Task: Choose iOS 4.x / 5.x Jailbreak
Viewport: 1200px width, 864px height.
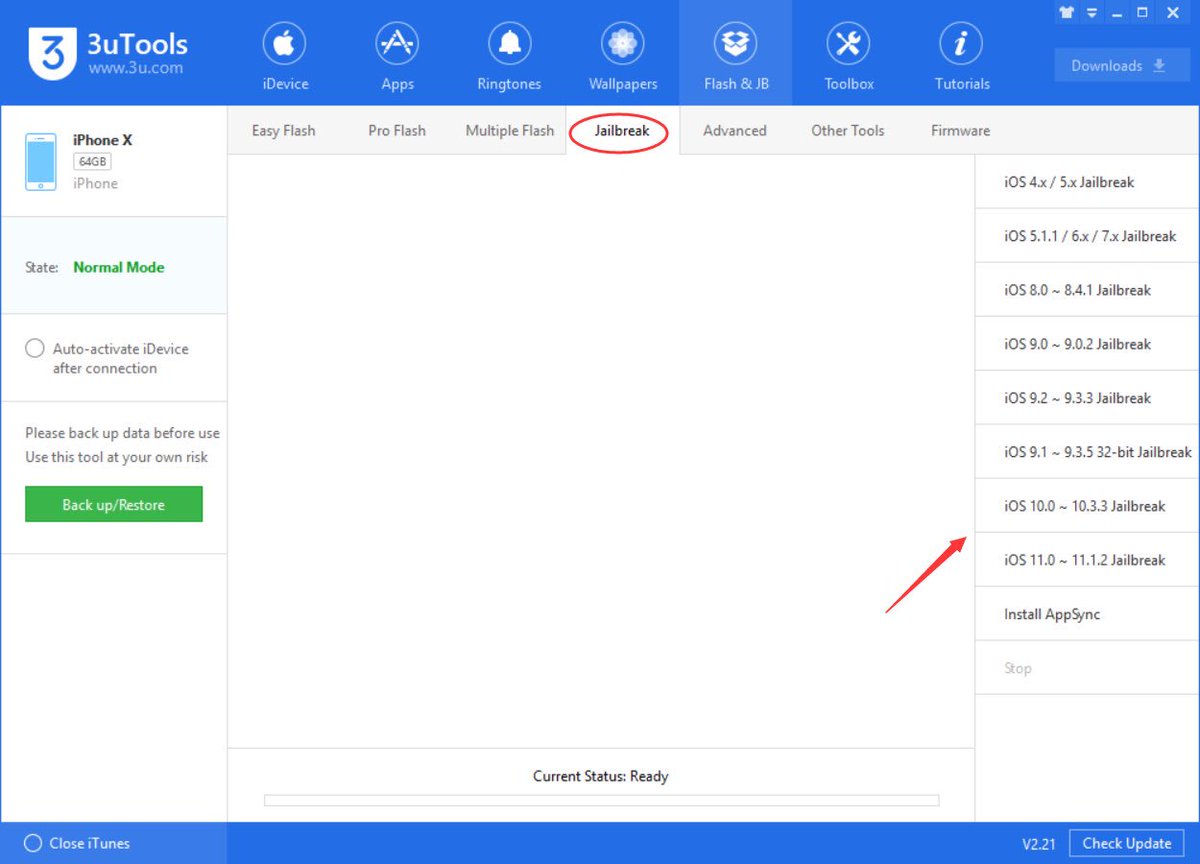Action: point(1087,182)
